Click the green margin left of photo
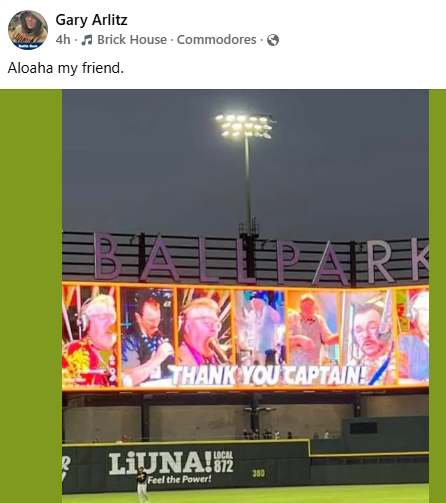Screen dimensions: 446x503 tap(31, 296)
